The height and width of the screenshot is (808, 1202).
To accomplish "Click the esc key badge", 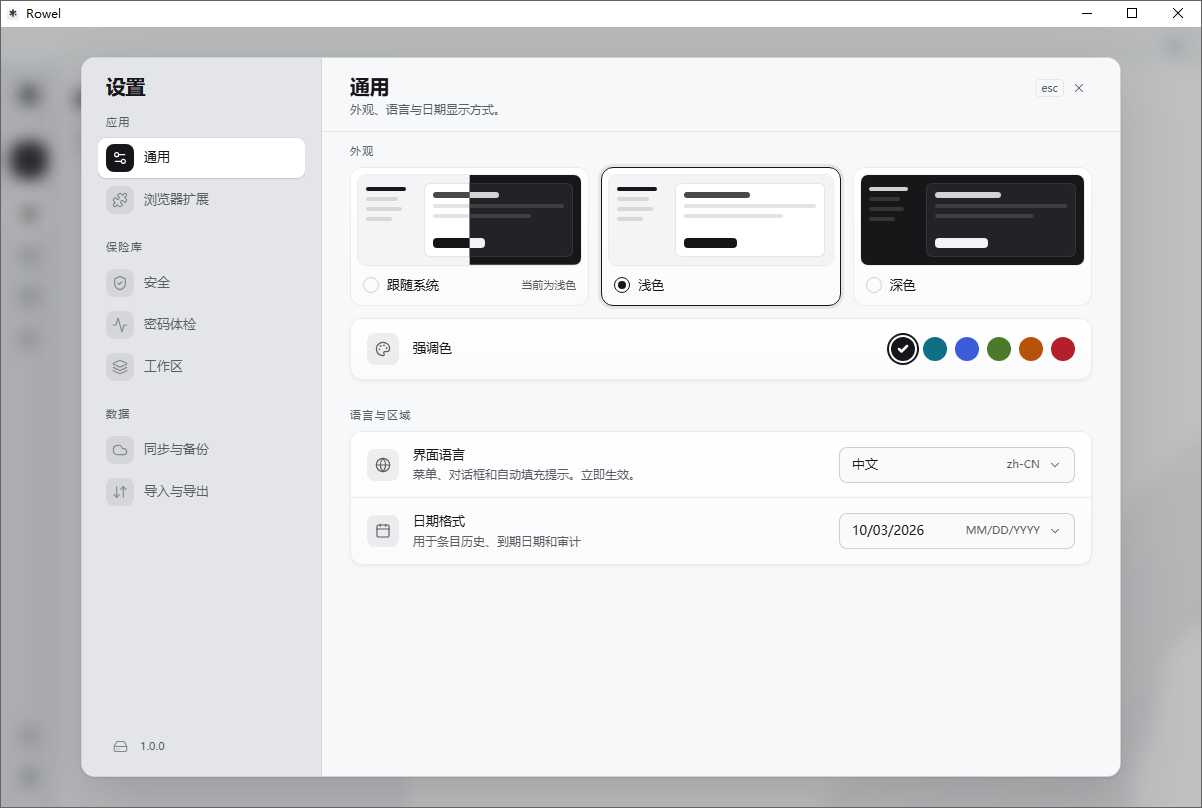I will (1049, 88).
